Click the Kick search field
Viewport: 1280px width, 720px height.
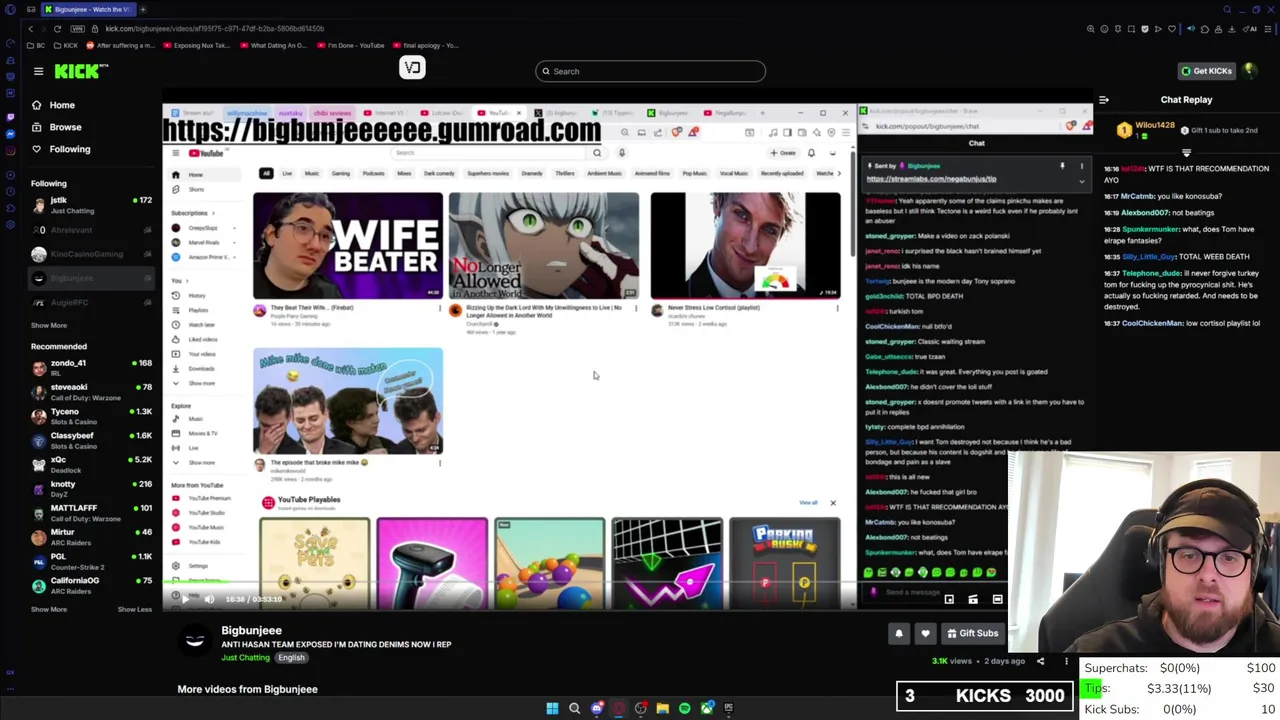point(650,71)
